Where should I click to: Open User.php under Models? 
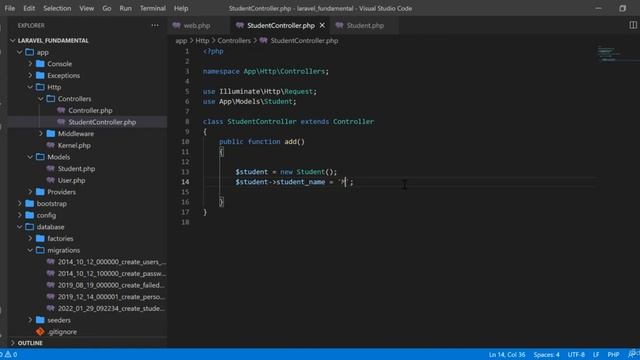pos(71,180)
